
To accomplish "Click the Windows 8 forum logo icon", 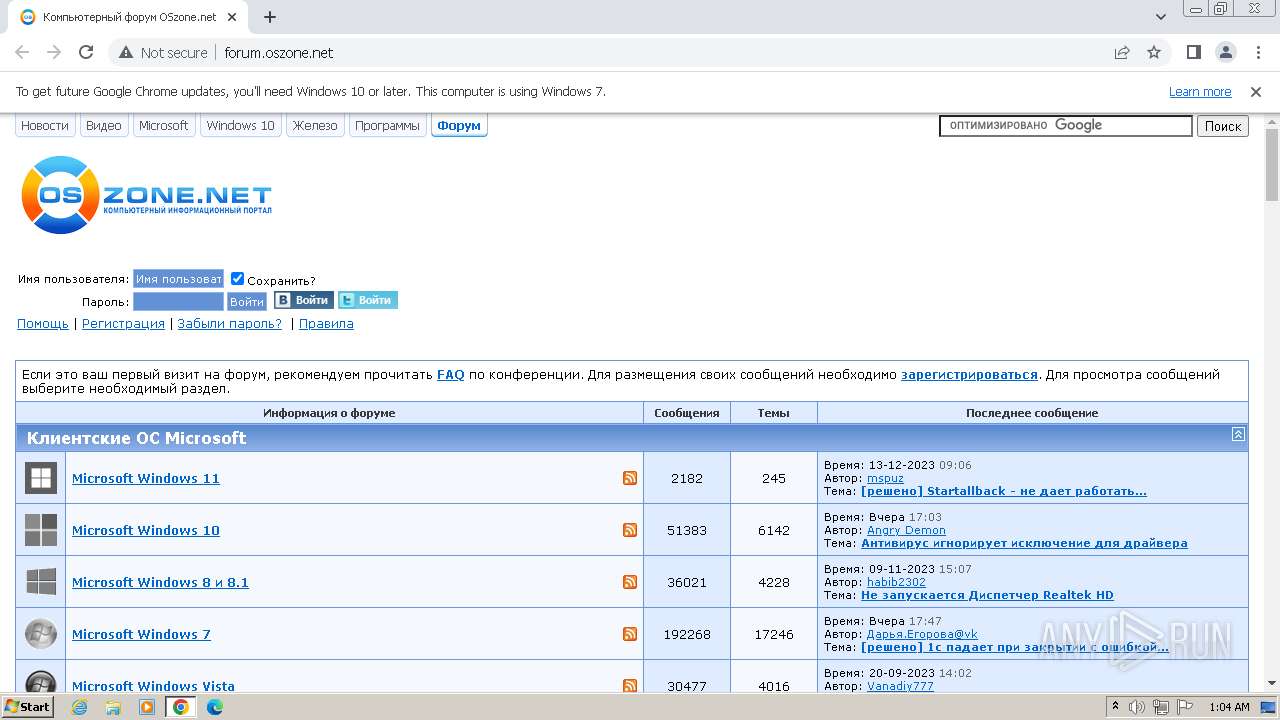I will [41, 582].
